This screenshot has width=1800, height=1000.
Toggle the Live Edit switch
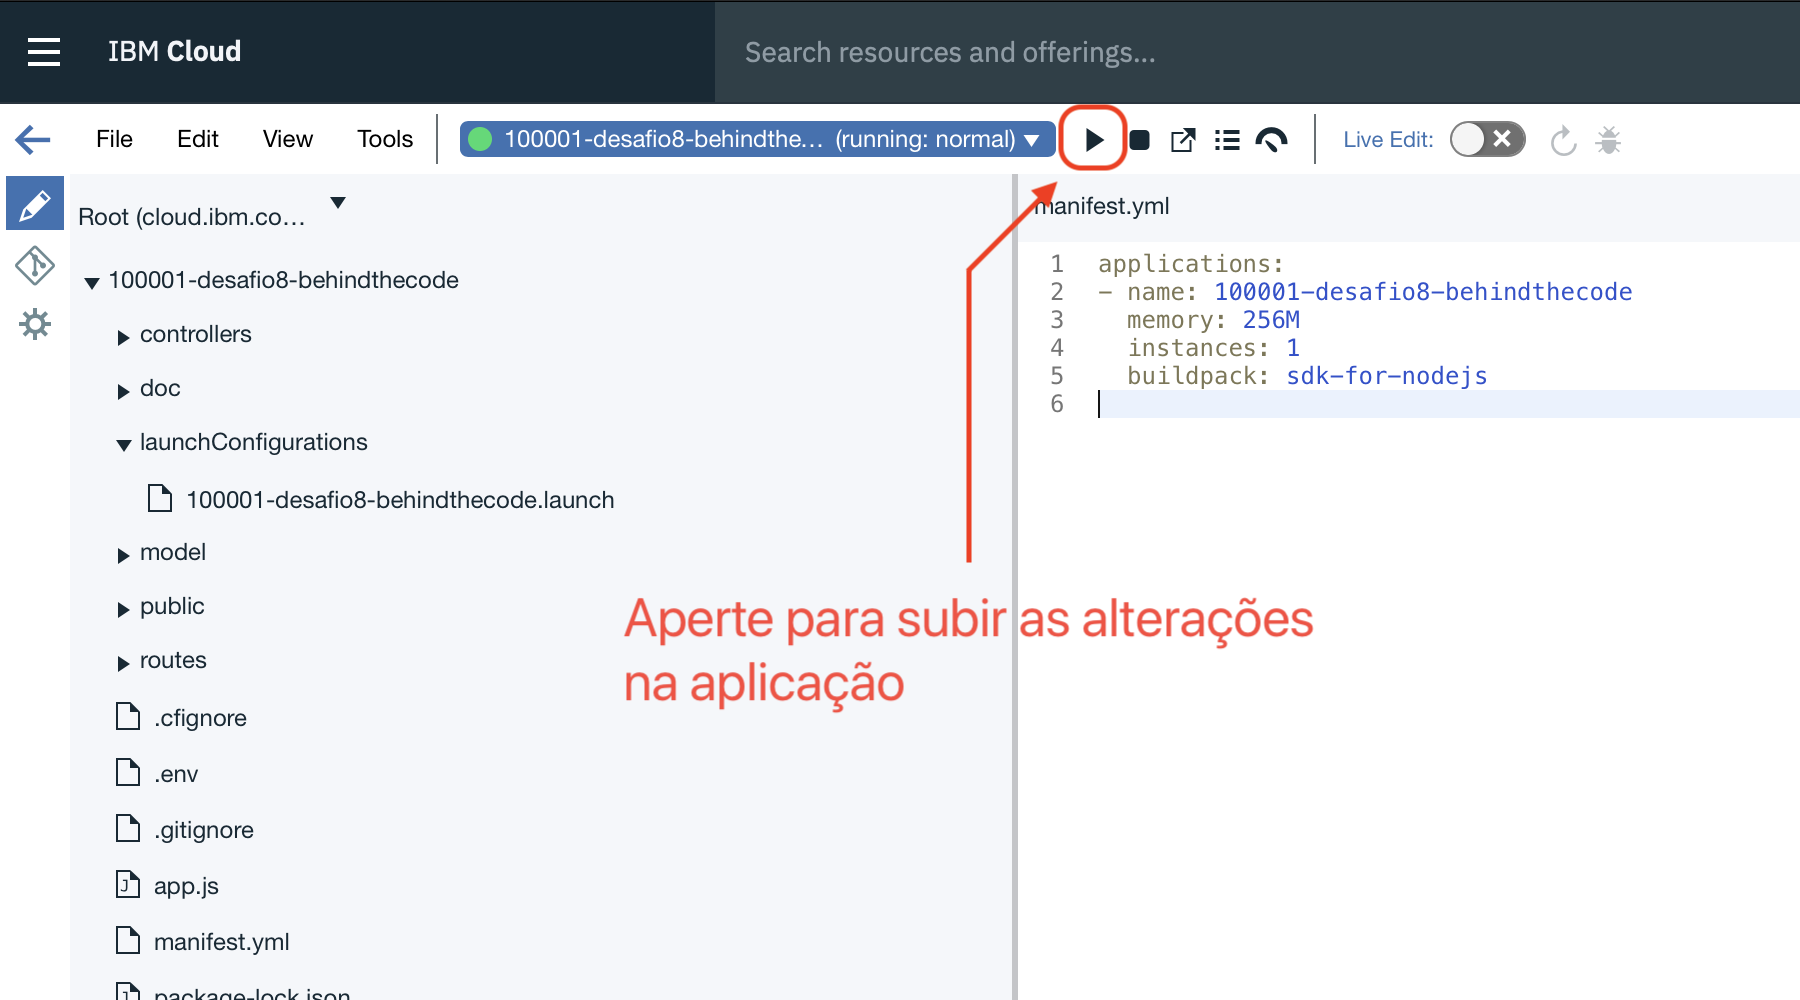coord(1487,139)
